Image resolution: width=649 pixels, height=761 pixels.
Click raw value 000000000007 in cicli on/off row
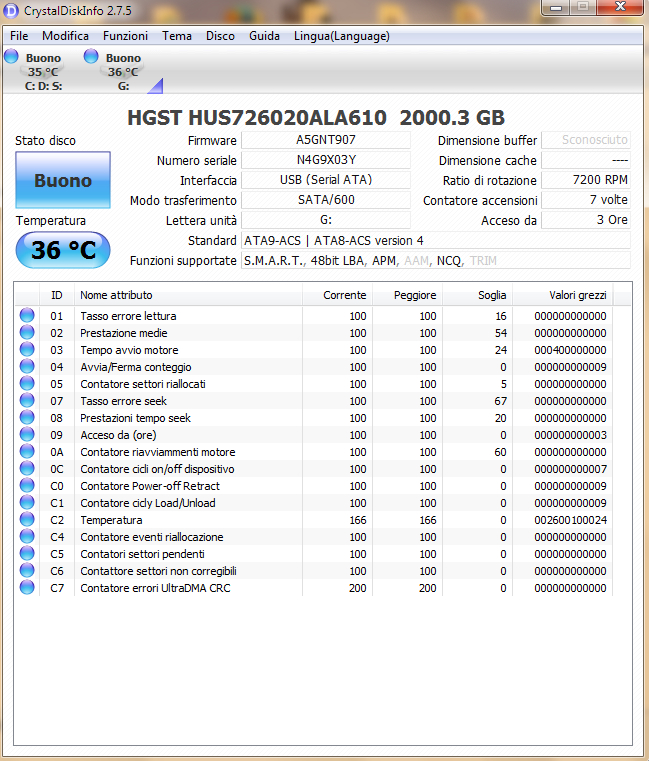click(570, 469)
